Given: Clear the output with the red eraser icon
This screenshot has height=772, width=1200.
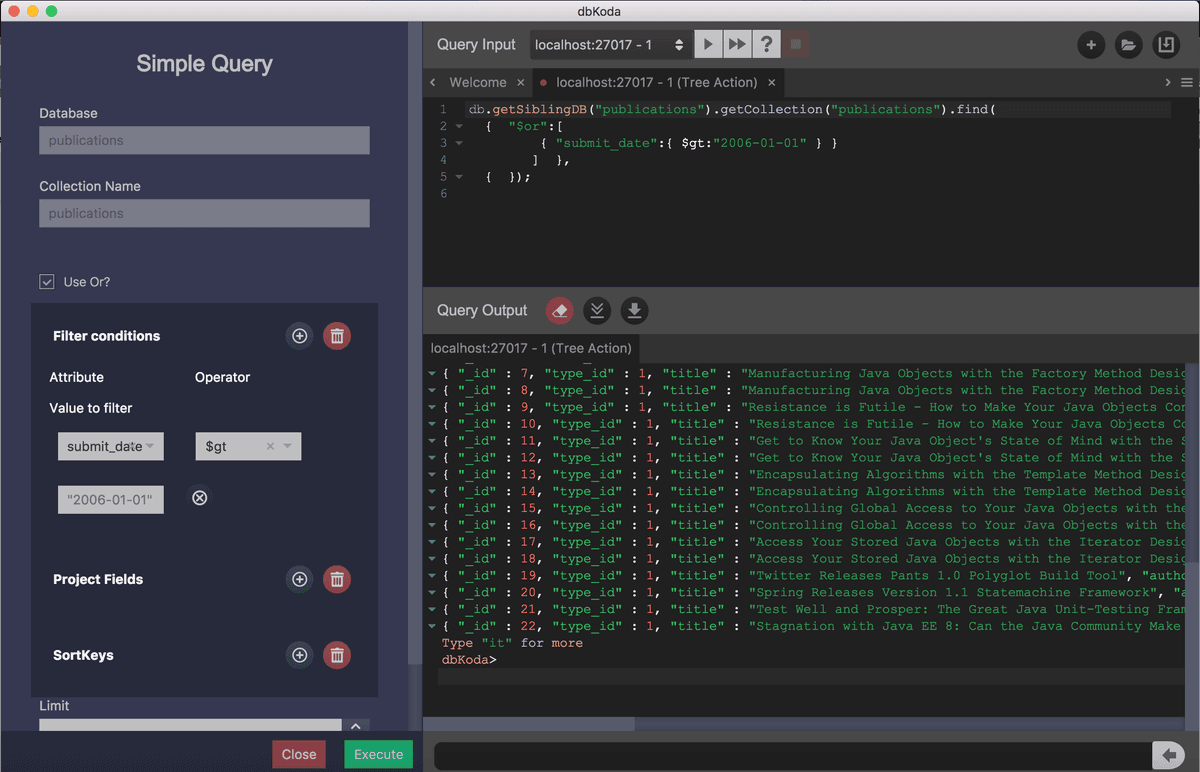Looking at the screenshot, I should pyautogui.click(x=560, y=311).
